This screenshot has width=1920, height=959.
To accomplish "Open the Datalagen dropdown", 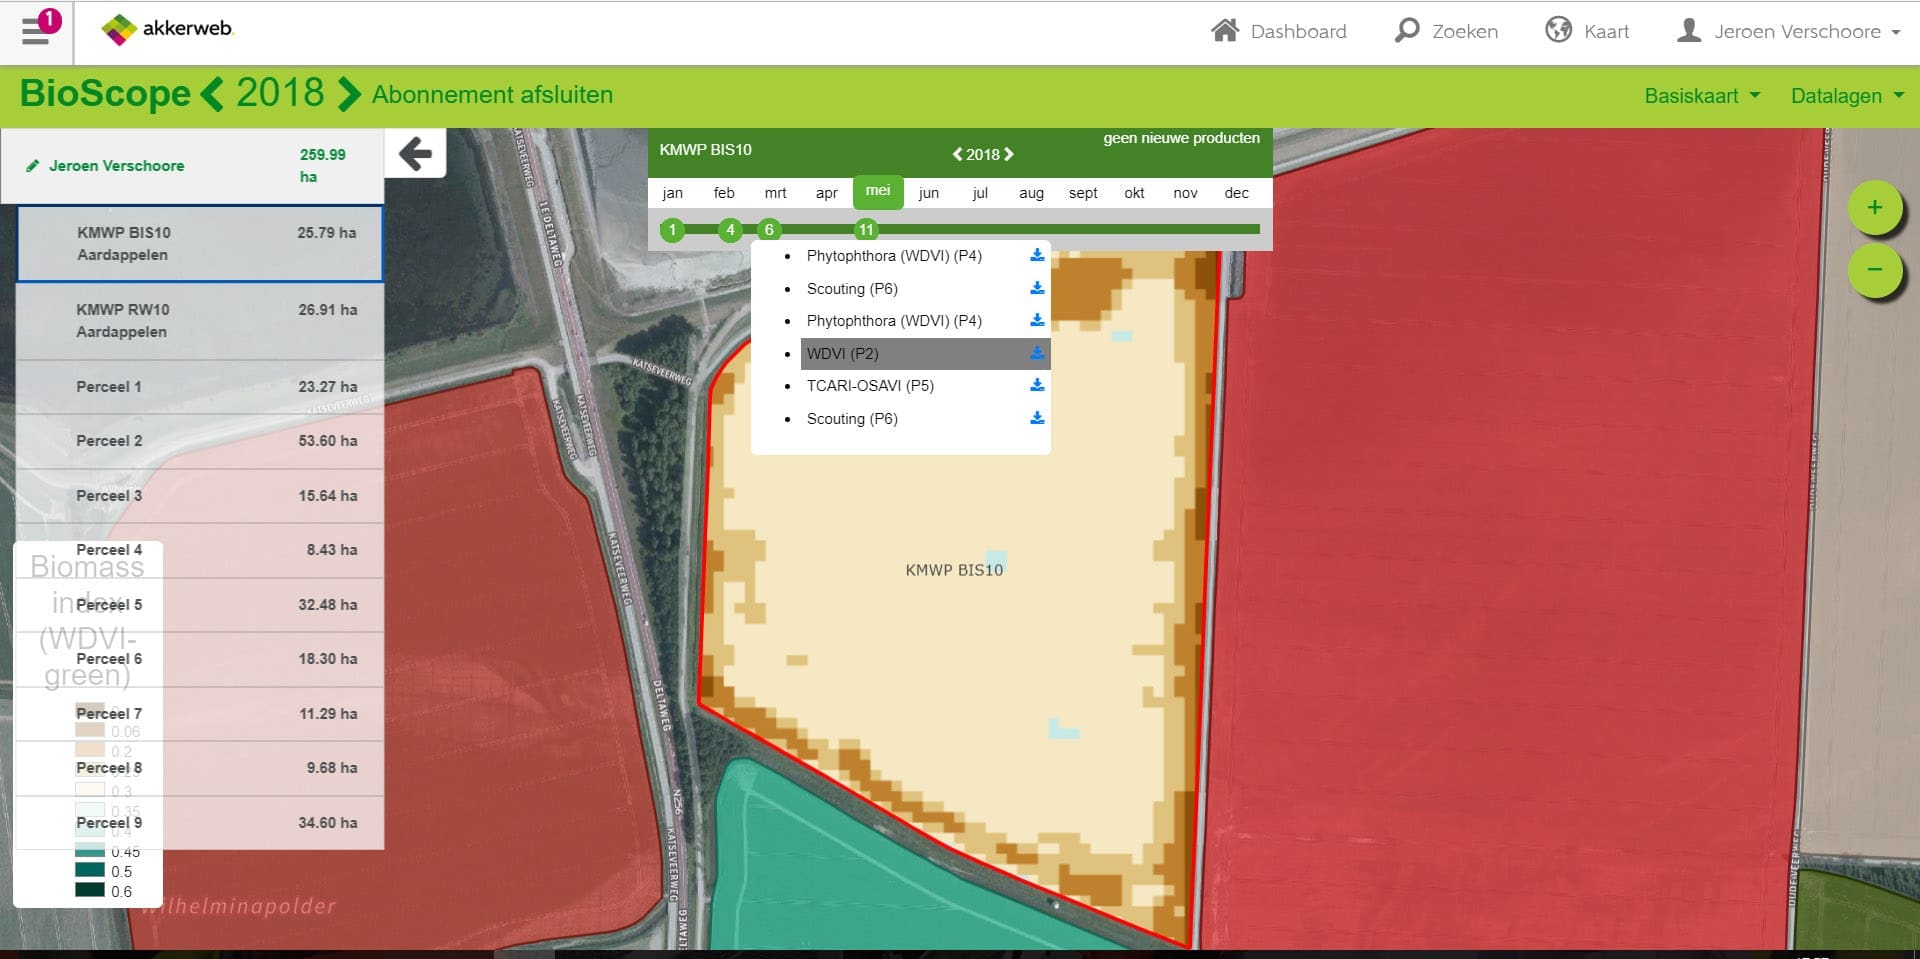I will 1847,96.
